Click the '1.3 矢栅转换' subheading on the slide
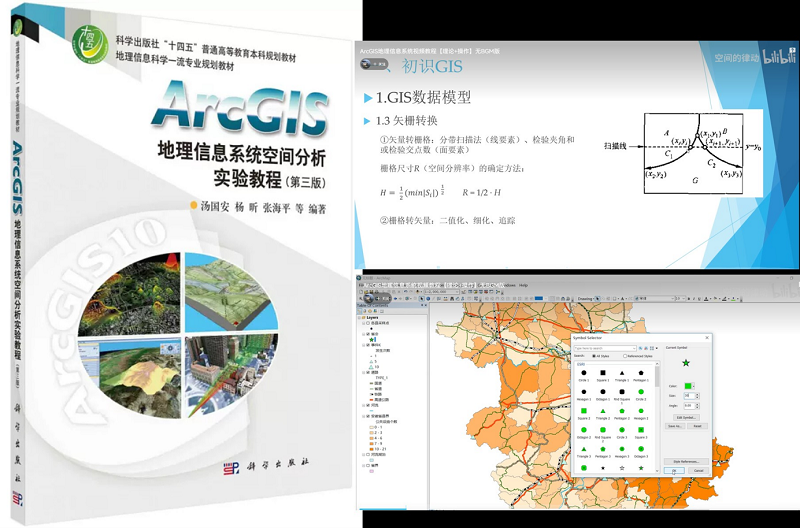 point(407,121)
